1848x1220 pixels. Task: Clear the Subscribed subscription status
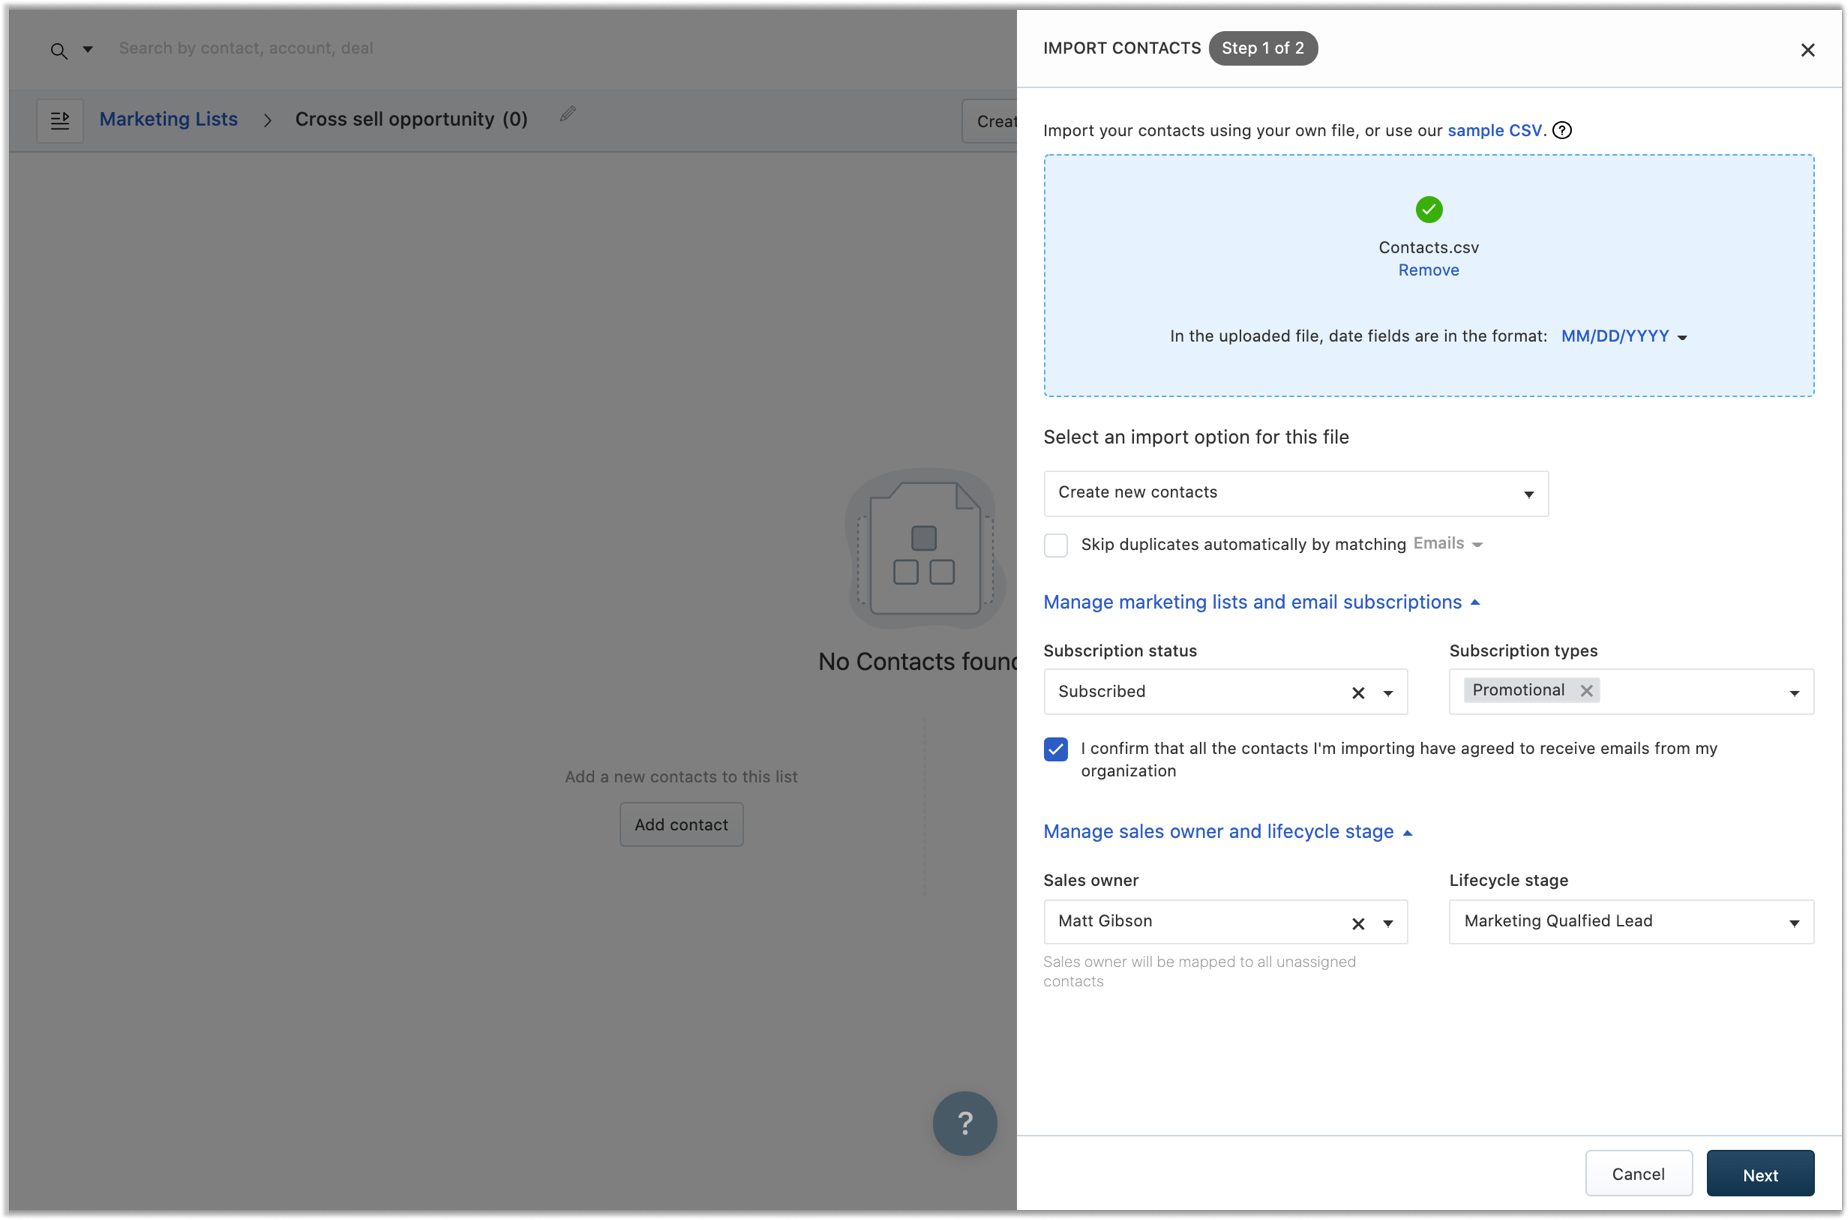1358,693
